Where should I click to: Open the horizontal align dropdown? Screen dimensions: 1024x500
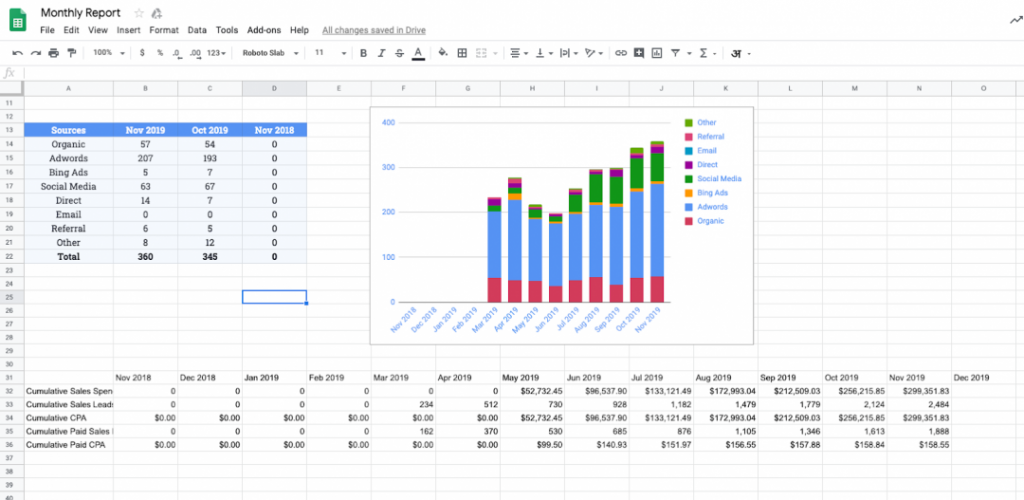(519, 53)
